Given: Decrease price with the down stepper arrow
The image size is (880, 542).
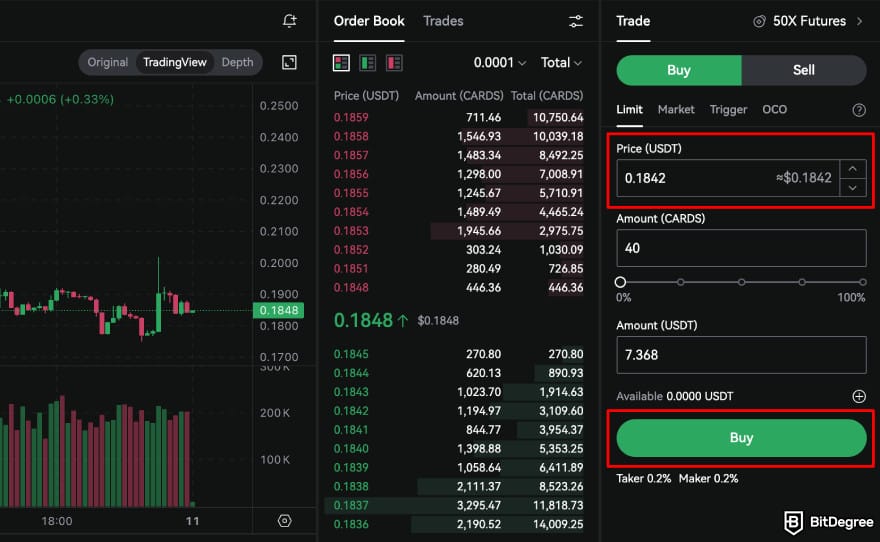Looking at the screenshot, I should pyautogui.click(x=852, y=187).
